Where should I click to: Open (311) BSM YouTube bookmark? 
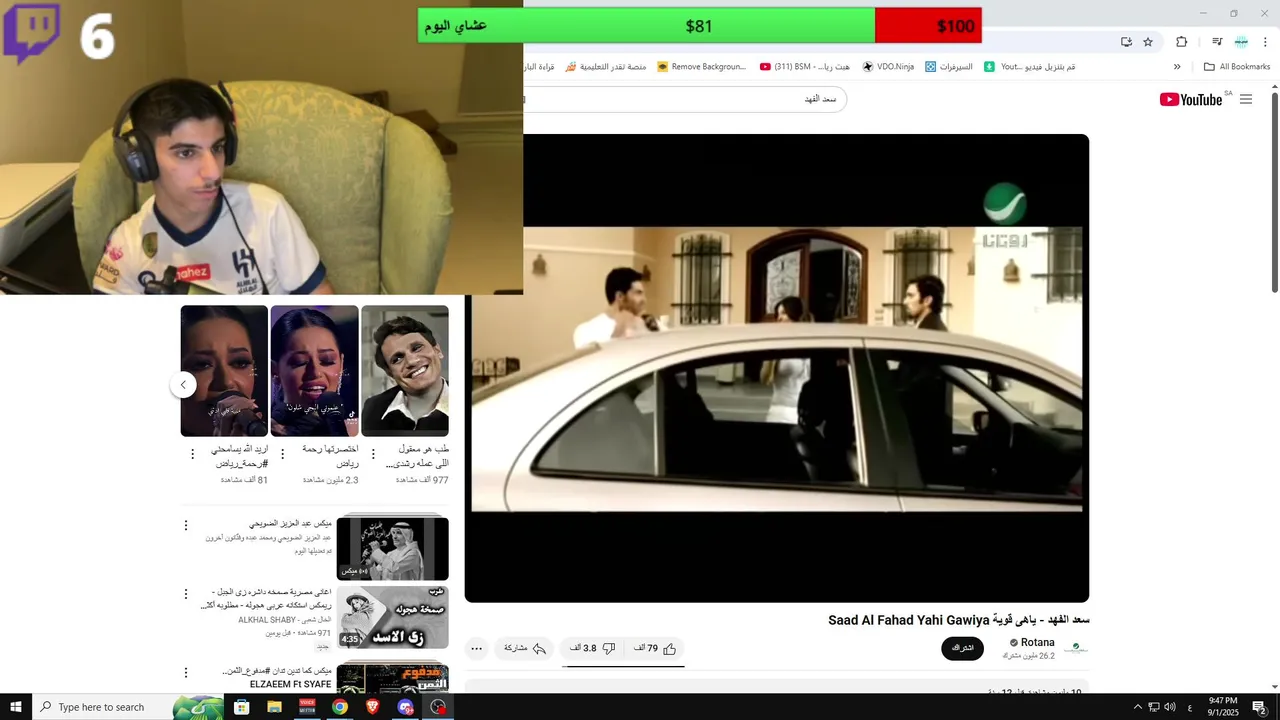[804, 67]
